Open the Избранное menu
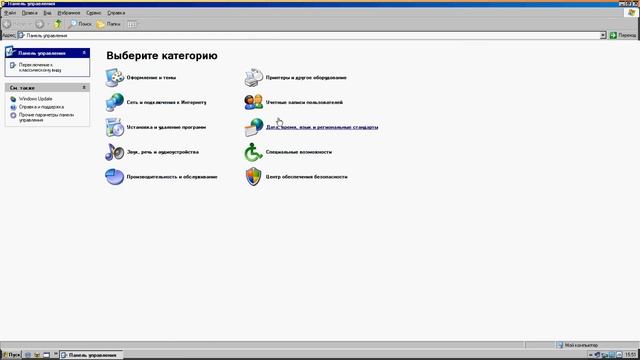 point(69,13)
